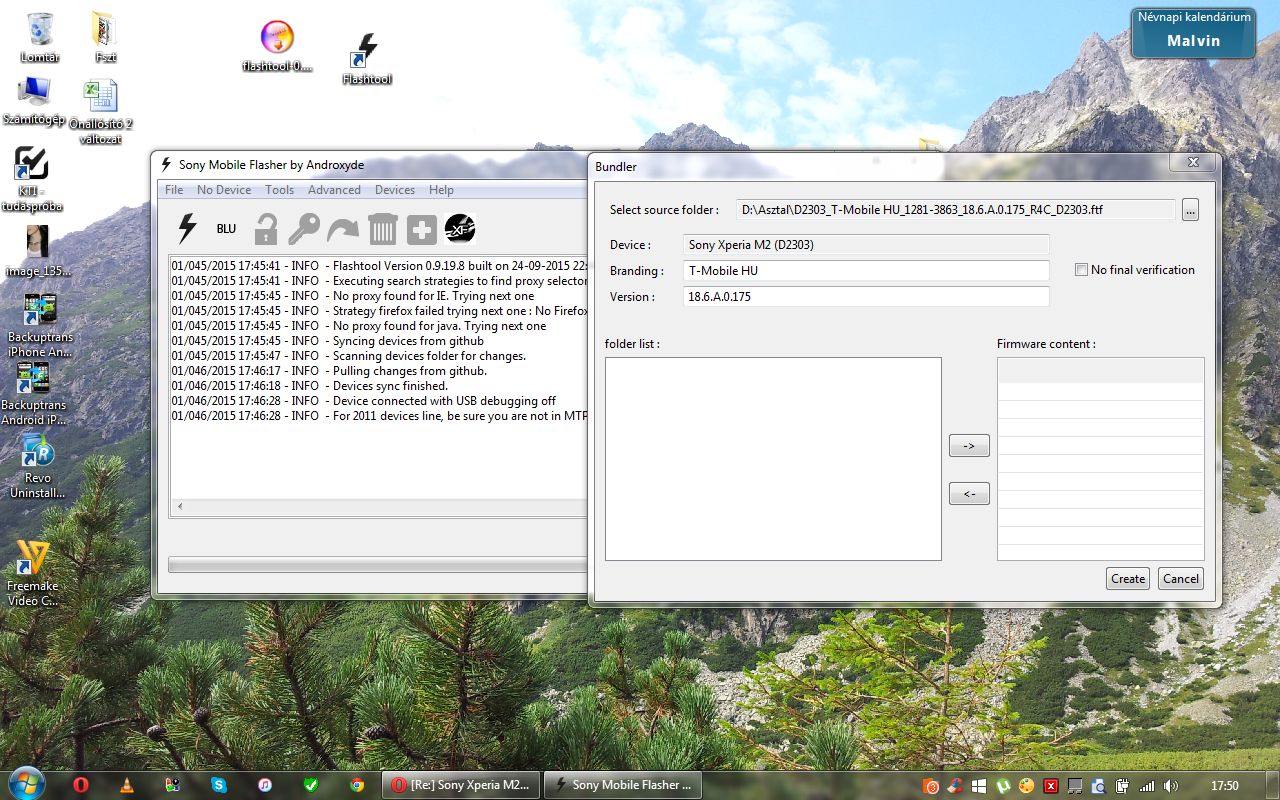This screenshot has height=800, width=1280.
Task: Click the volume speaker tray icon
Action: pos(1170,786)
